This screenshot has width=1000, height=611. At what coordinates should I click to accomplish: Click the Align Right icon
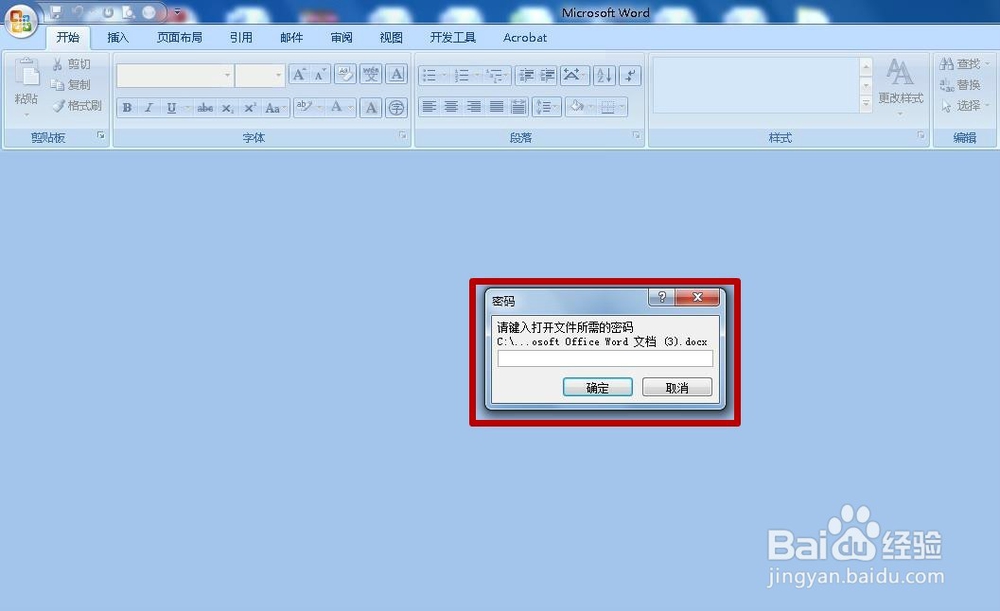point(474,107)
